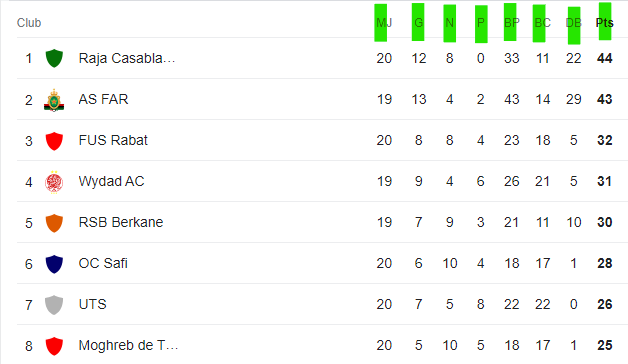Click the OC Safi navy shield icon
This screenshot has width=628, height=364.
(54, 264)
